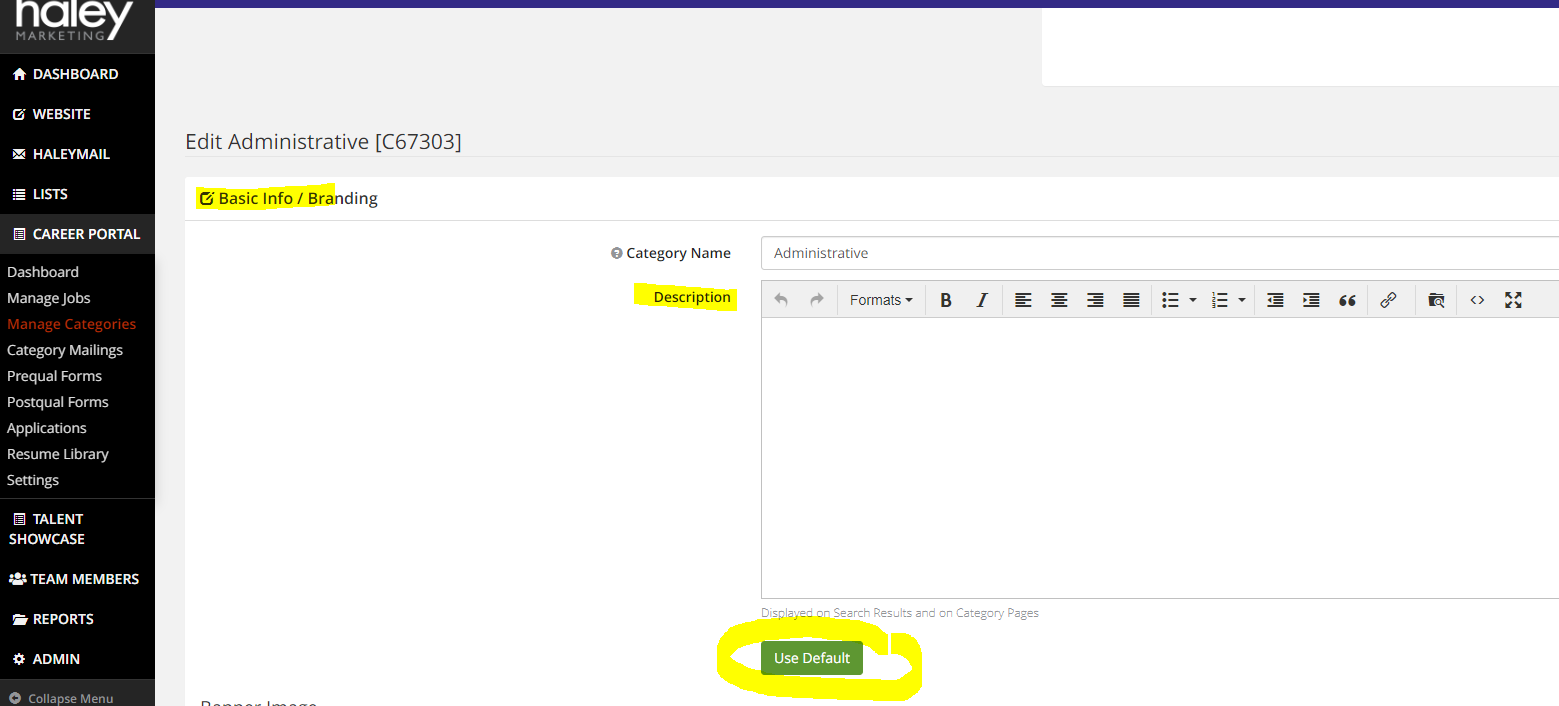Increase indent in the editor
The width and height of the screenshot is (1559, 706).
[1311, 300]
